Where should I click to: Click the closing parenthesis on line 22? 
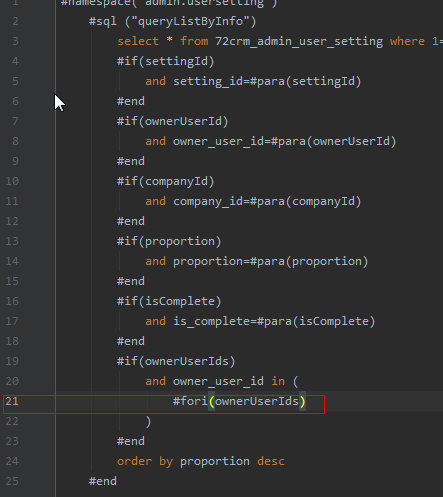point(148,422)
